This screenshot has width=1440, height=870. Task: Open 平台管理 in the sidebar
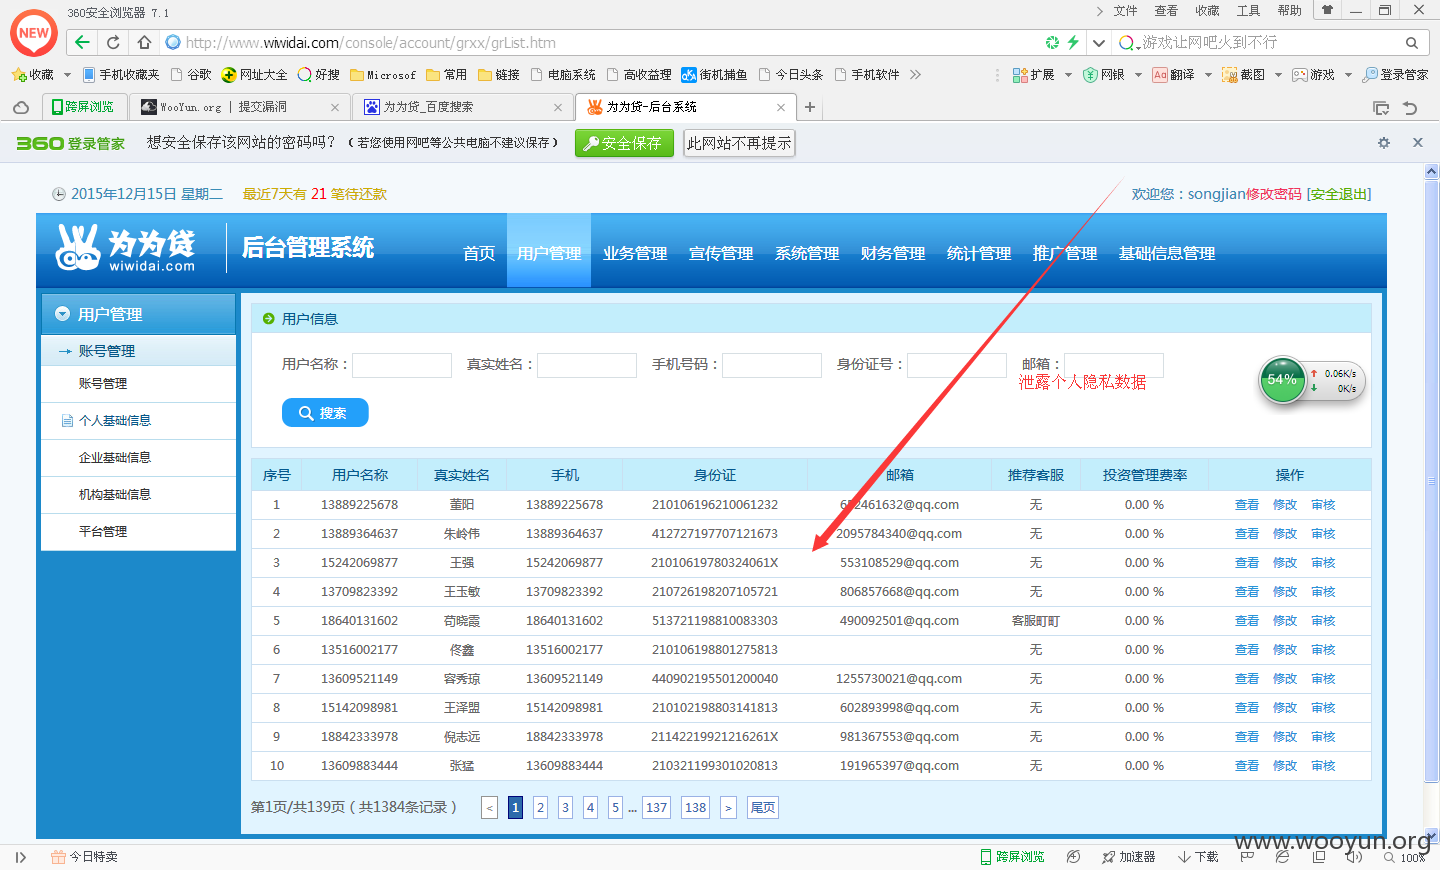pyautogui.click(x=103, y=532)
